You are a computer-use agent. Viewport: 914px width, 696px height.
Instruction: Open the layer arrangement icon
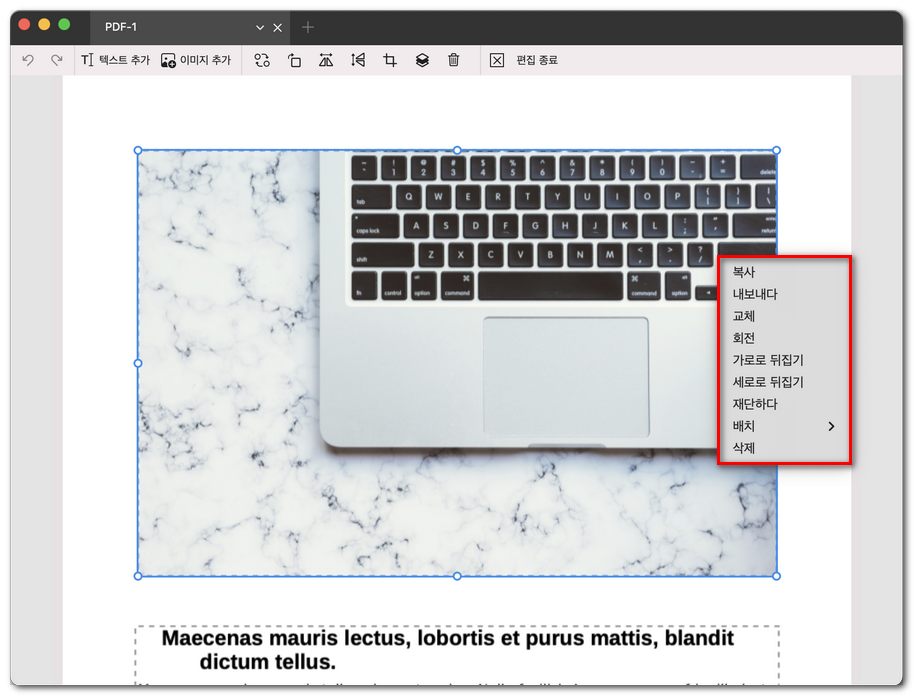point(422,60)
